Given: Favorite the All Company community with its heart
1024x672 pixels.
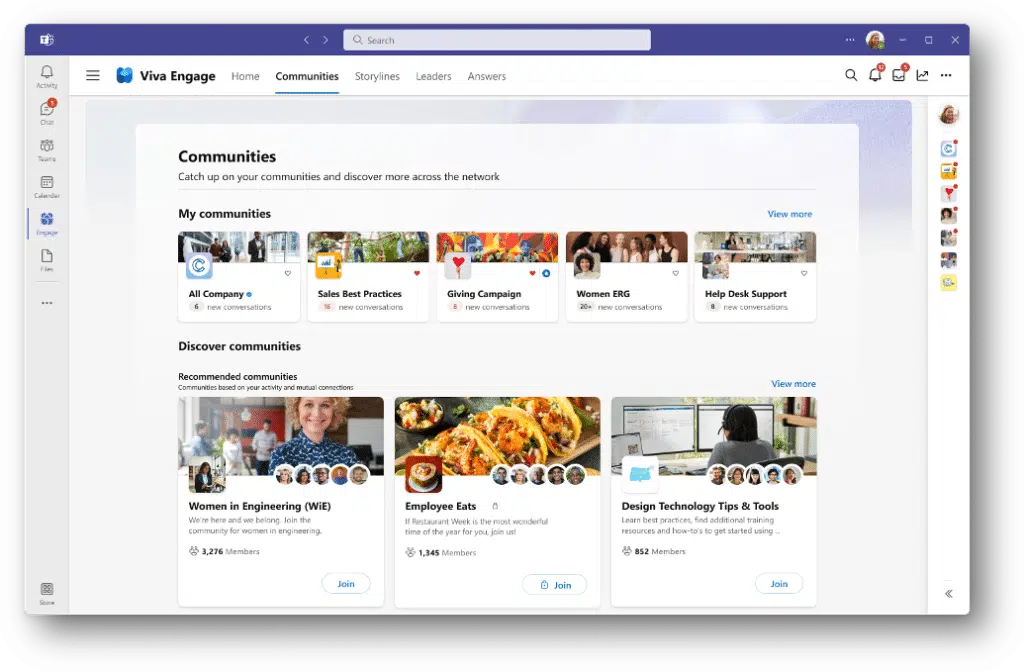Looking at the screenshot, I should click(x=287, y=273).
